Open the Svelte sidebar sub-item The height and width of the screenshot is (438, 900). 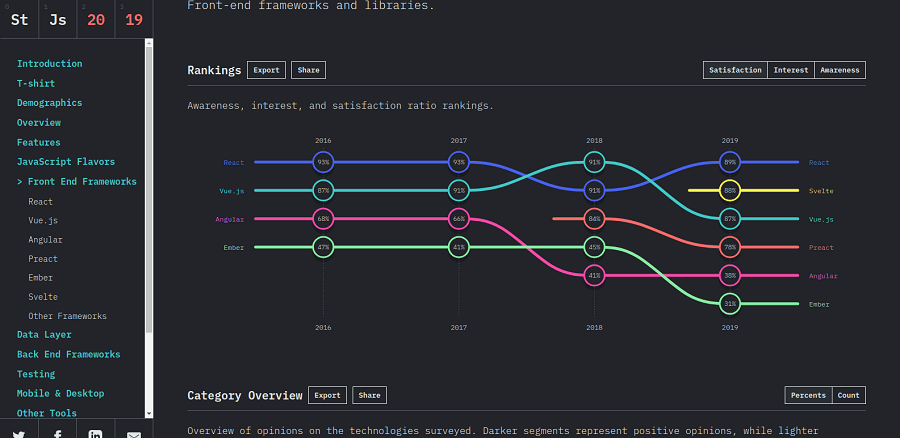pos(43,297)
